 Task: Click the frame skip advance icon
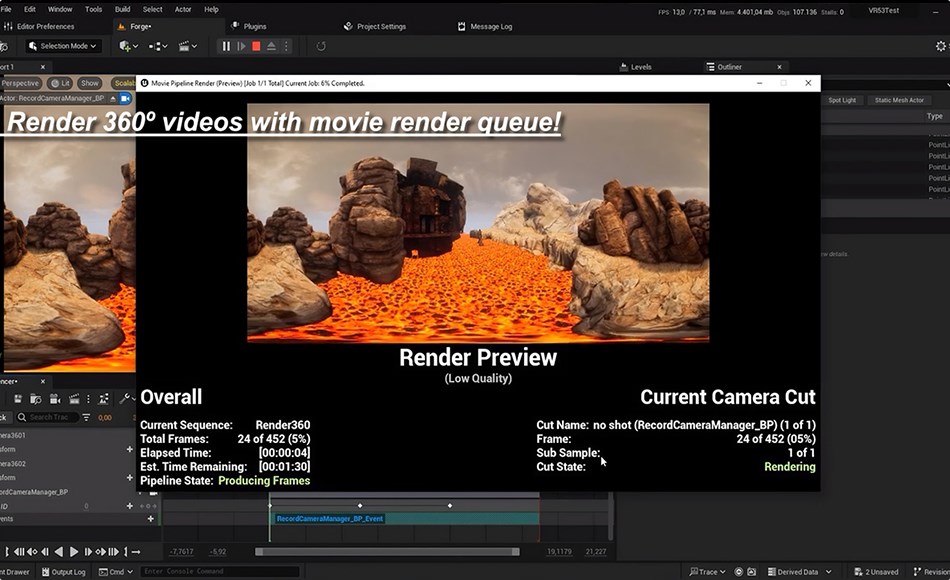241,46
